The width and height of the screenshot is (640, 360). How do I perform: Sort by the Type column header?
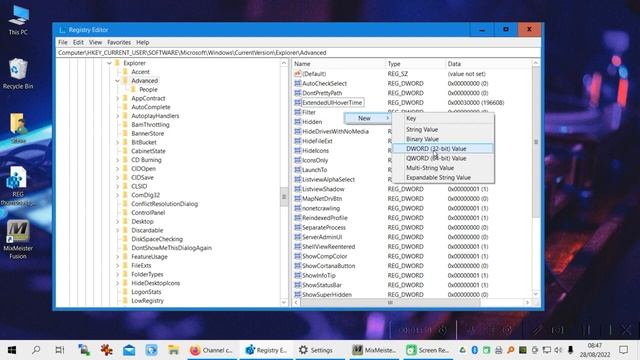(415, 64)
